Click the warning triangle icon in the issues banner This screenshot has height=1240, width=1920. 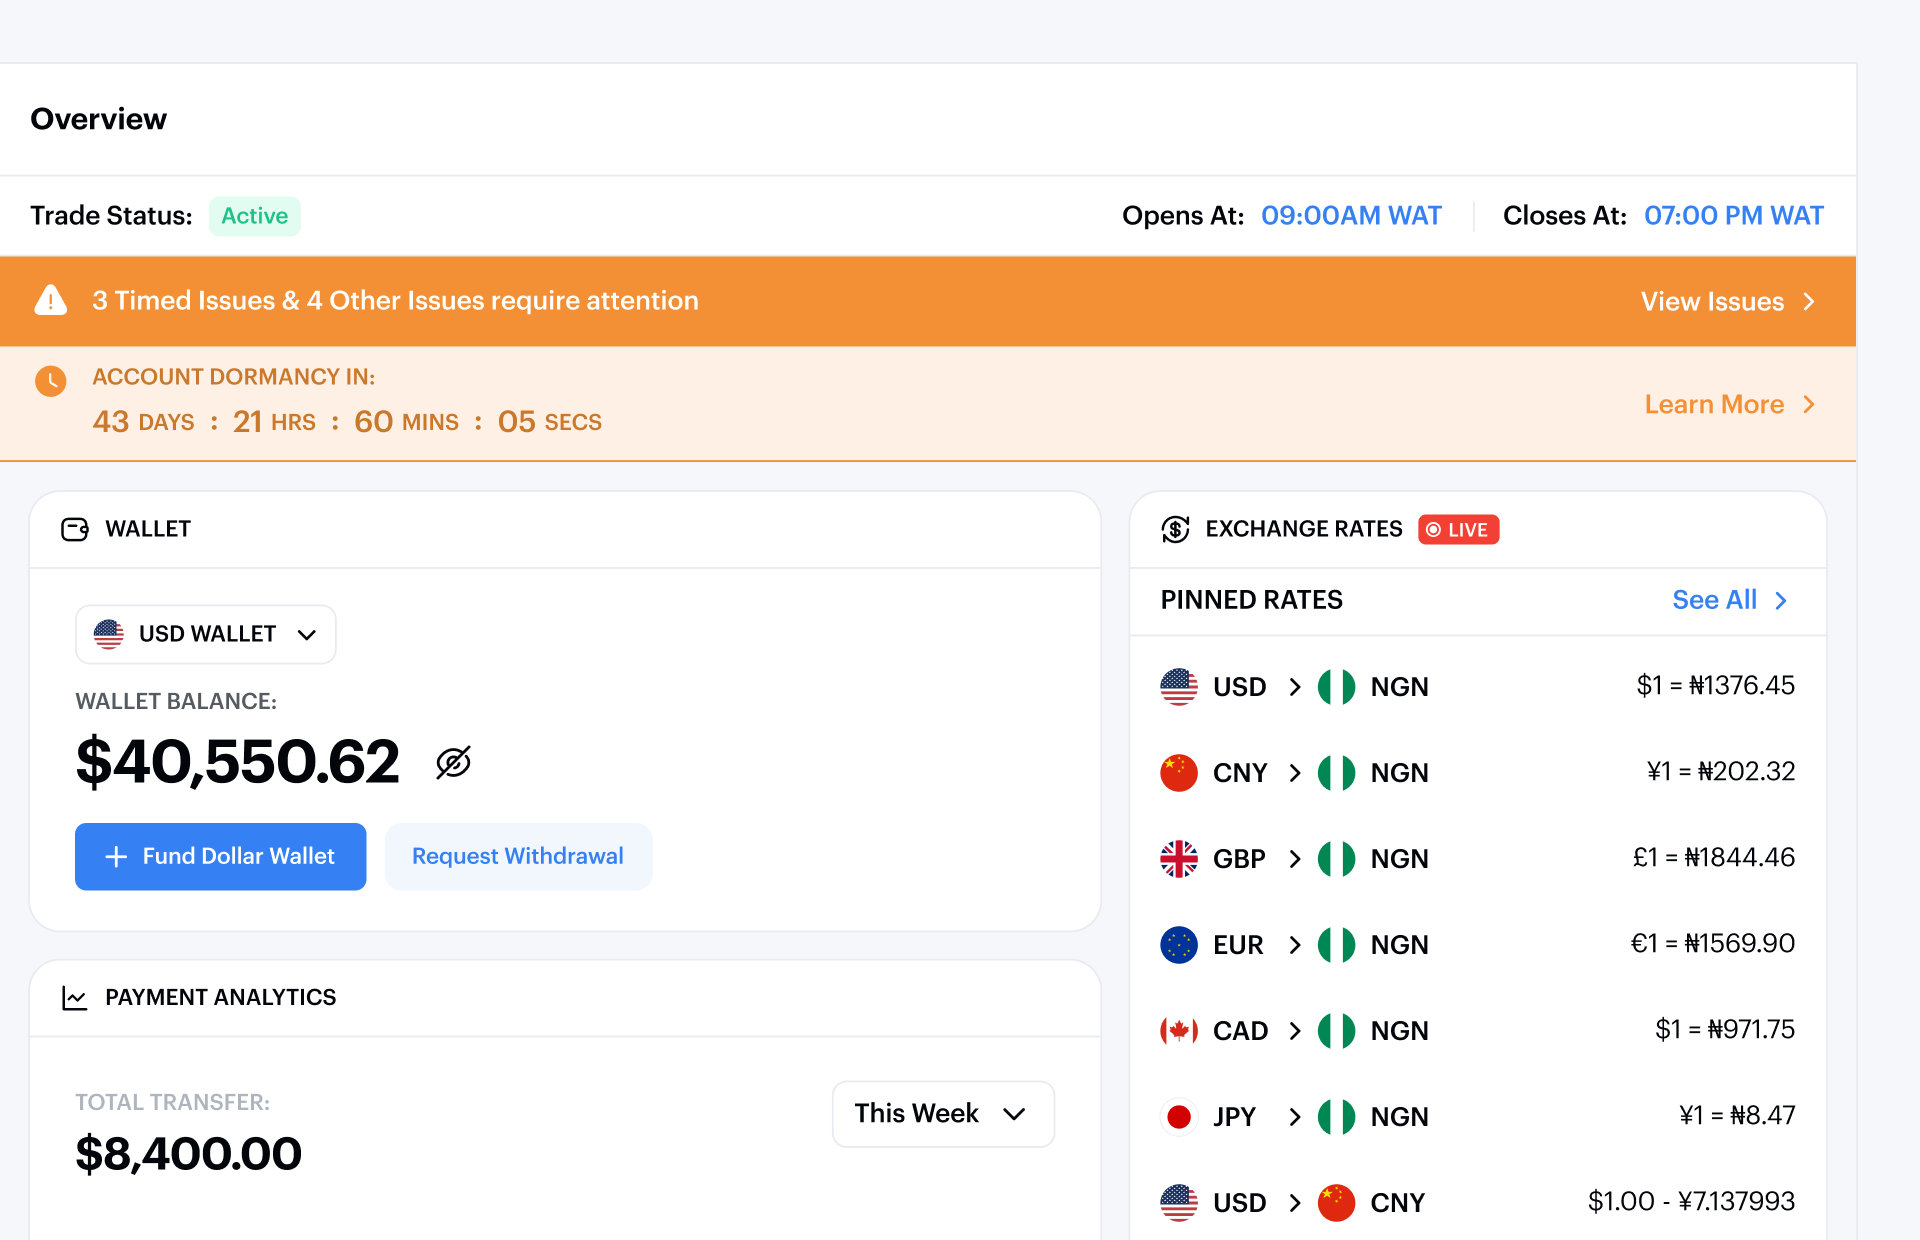51,300
